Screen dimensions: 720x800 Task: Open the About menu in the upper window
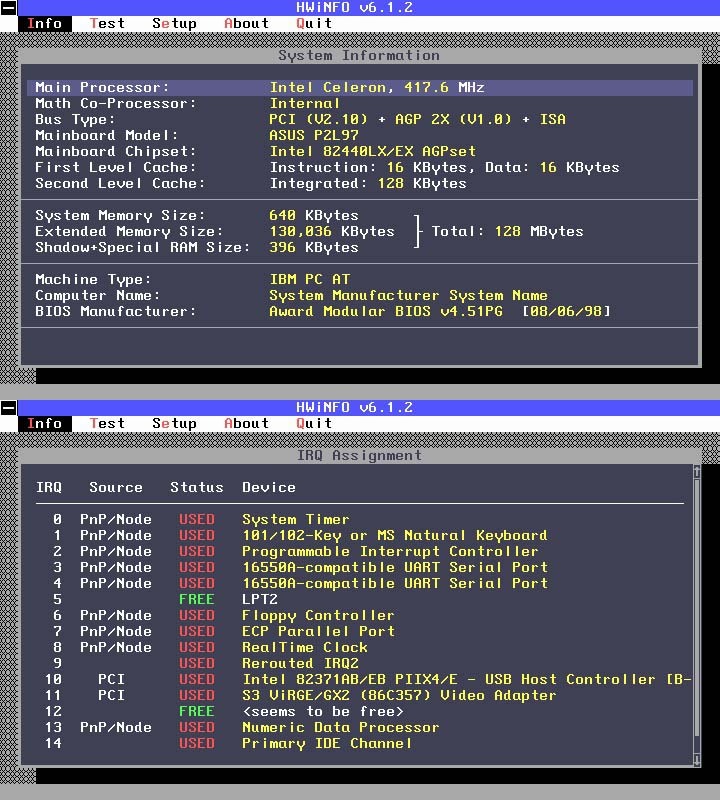pos(246,23)
